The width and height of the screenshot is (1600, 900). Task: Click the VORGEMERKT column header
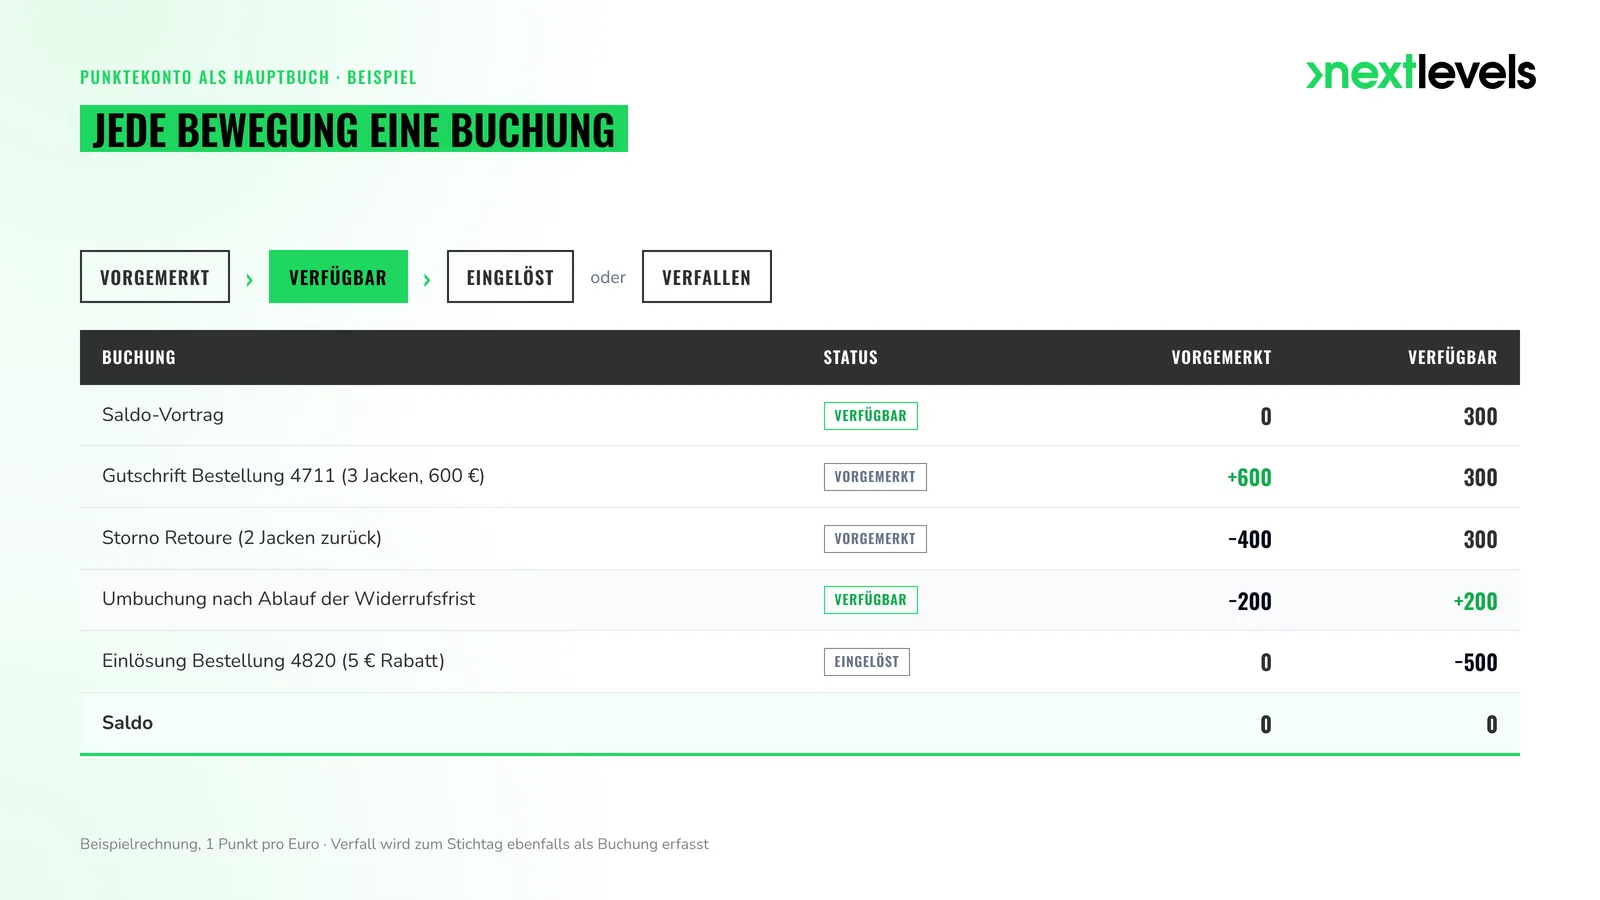1221,358
